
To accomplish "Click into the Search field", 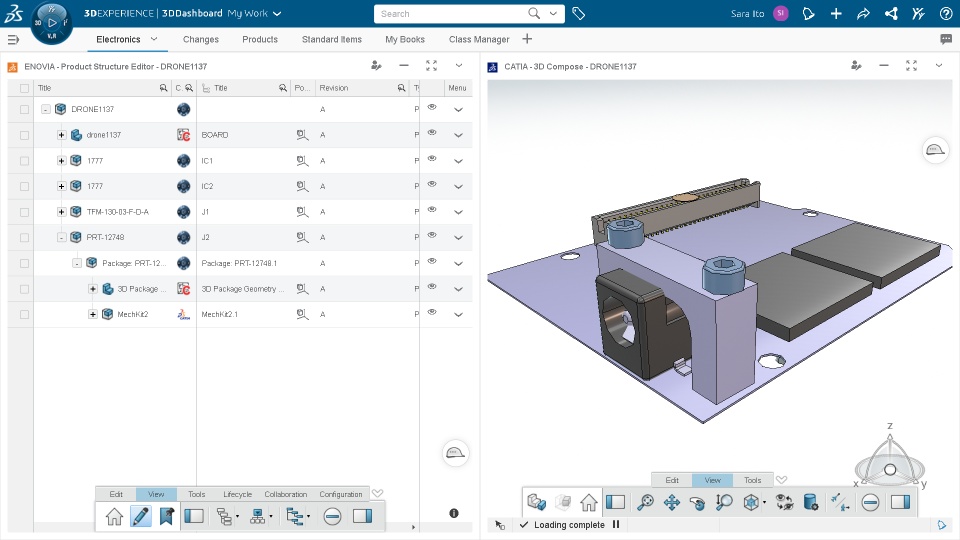I will [450, 13].
